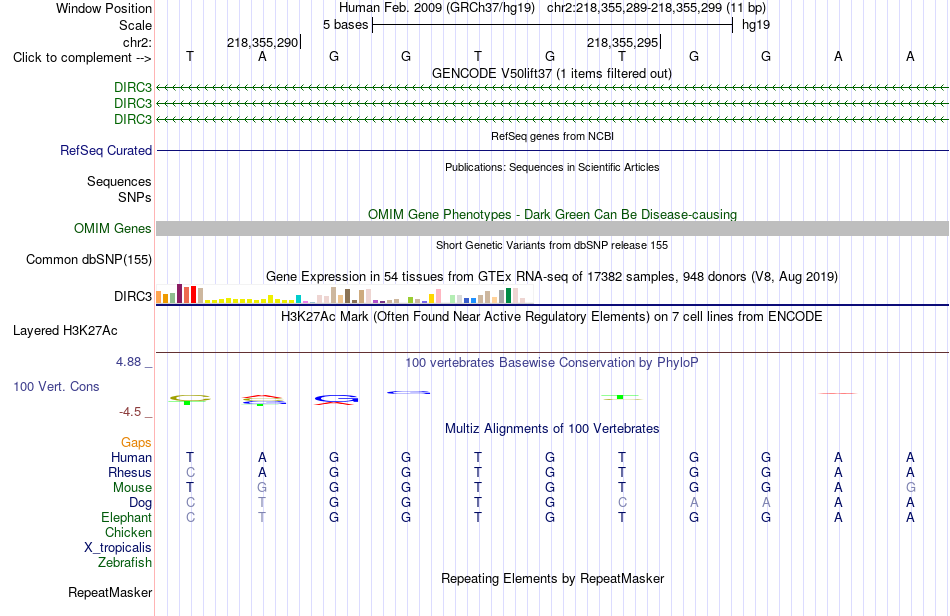Select the 'Dog' alignment row label

141,503
